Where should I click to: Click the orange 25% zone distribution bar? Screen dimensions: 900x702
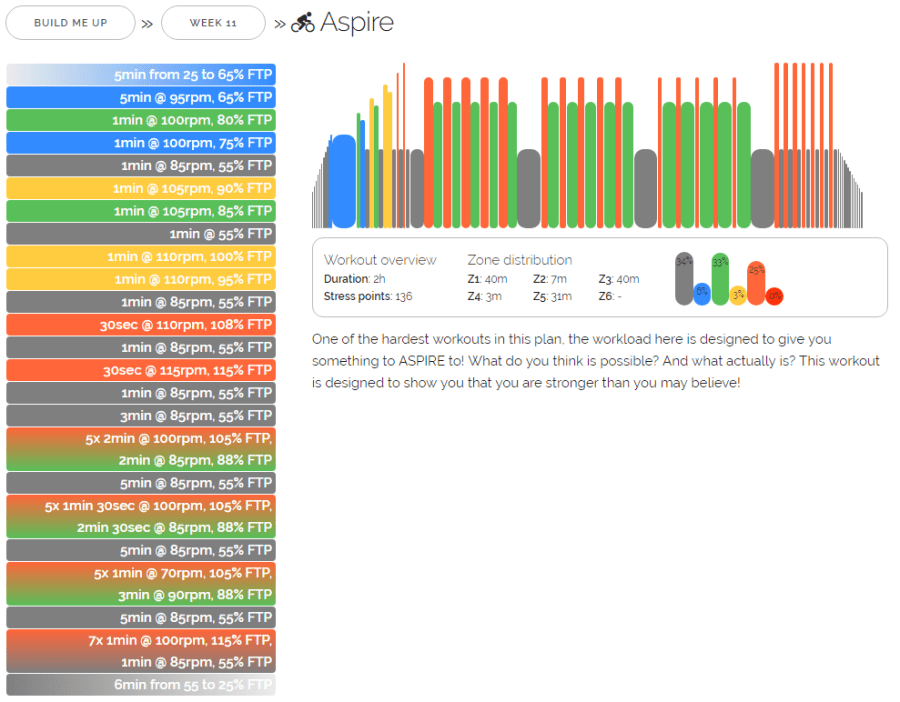point(756,283)
